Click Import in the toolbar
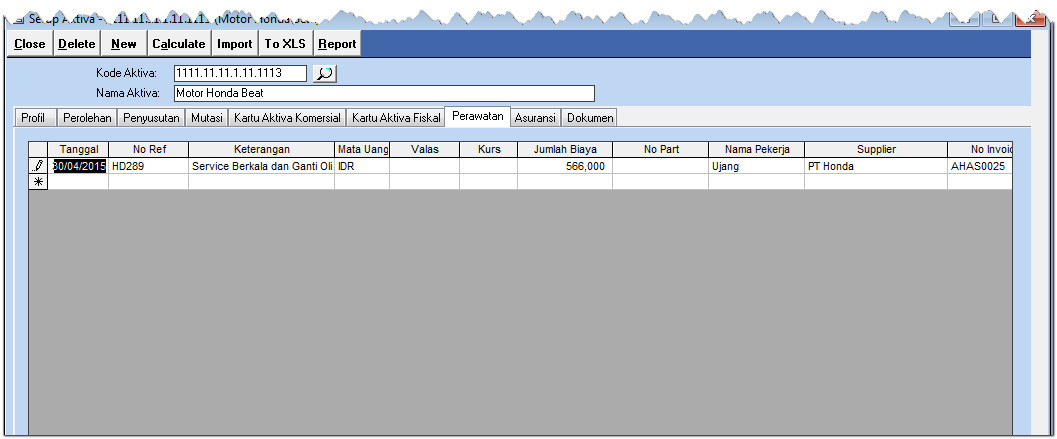This screenshot has height=439, width=1057. (235, 44)
